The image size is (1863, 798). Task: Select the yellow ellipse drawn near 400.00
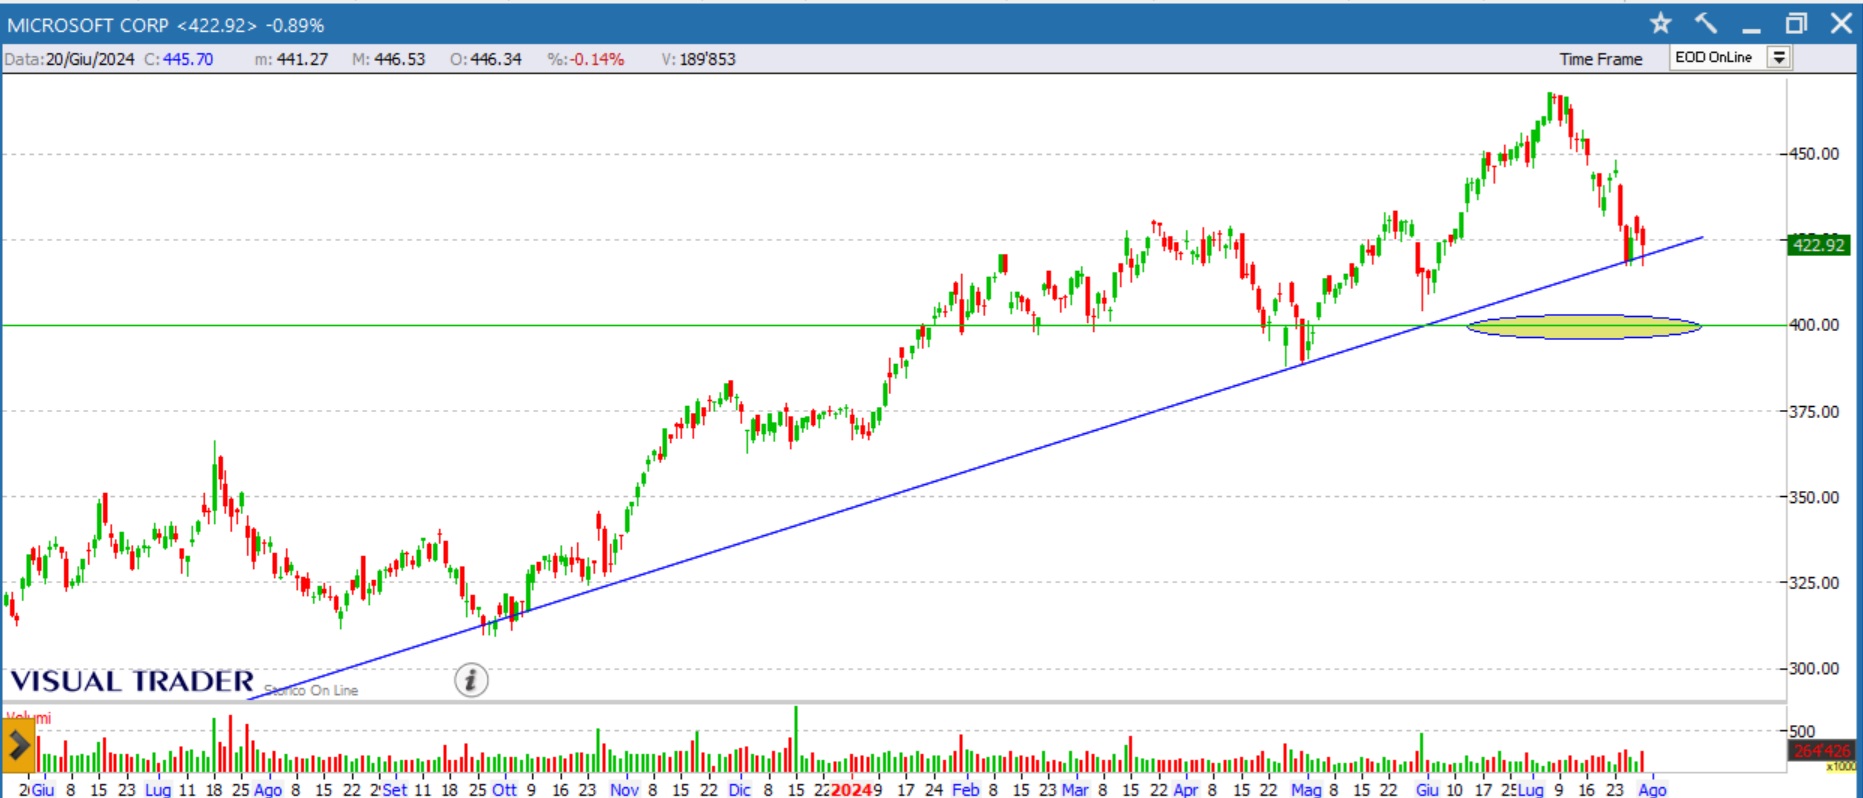(1584, 326)
